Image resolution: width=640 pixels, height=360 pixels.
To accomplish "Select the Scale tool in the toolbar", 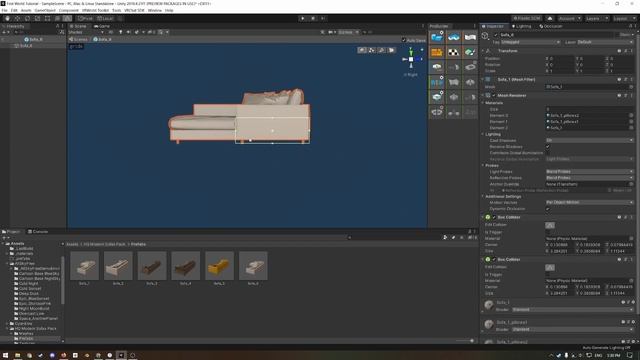I will [37, 18].
